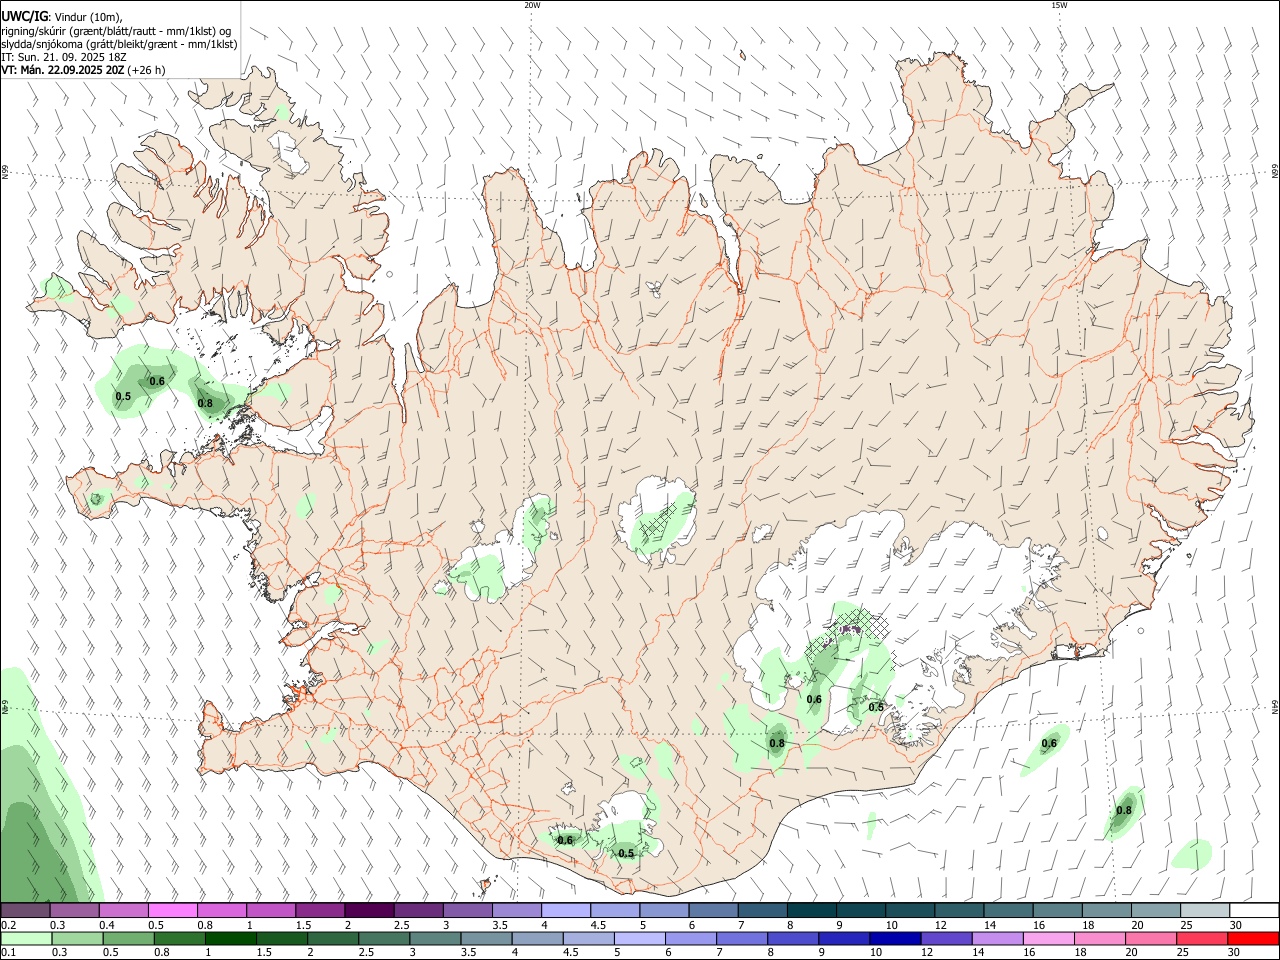Select the dusky mauve 0.2 snow-scale swatch
The image size is (1280, 960).
tap(25, 910)
